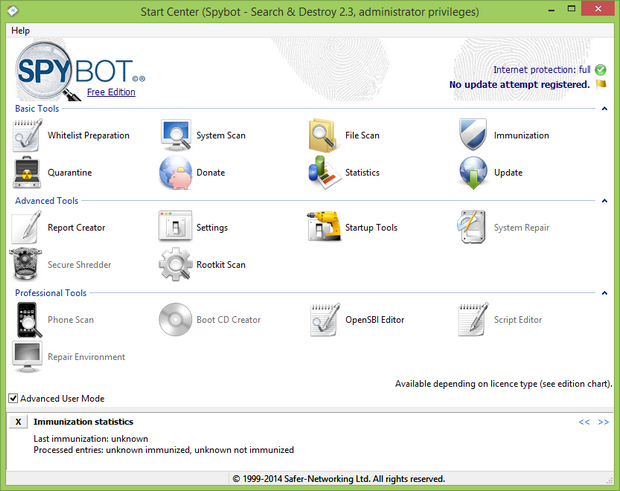The height and width of the screenshot is (491, 620).
Task: Click the Whitelist Preparation label
Action: click(x=89, y=135)
